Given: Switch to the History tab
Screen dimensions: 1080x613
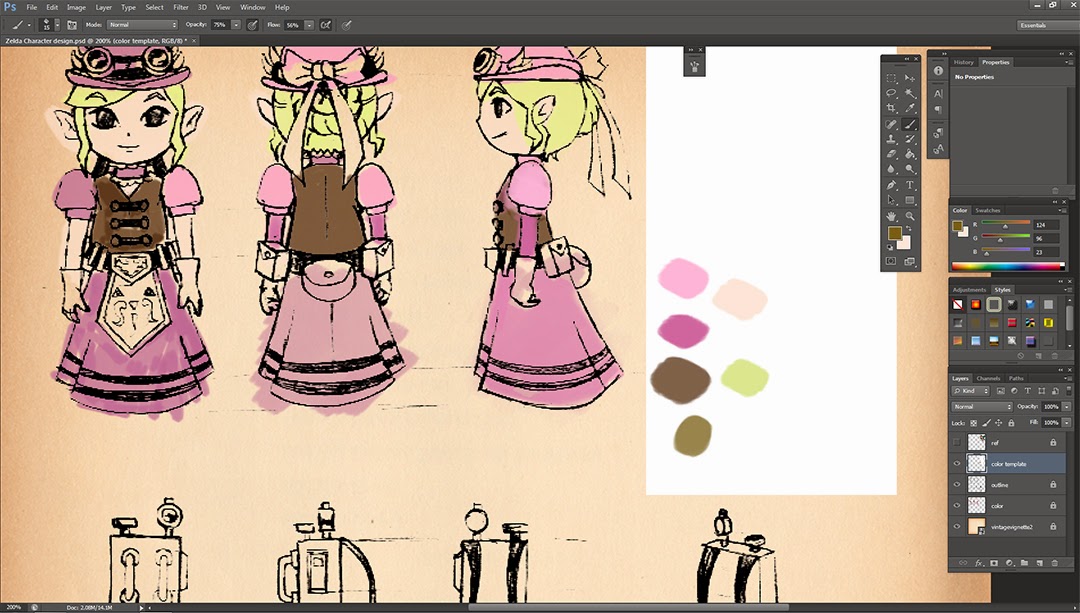Looking at the screenshot, I should click(964, 62).
